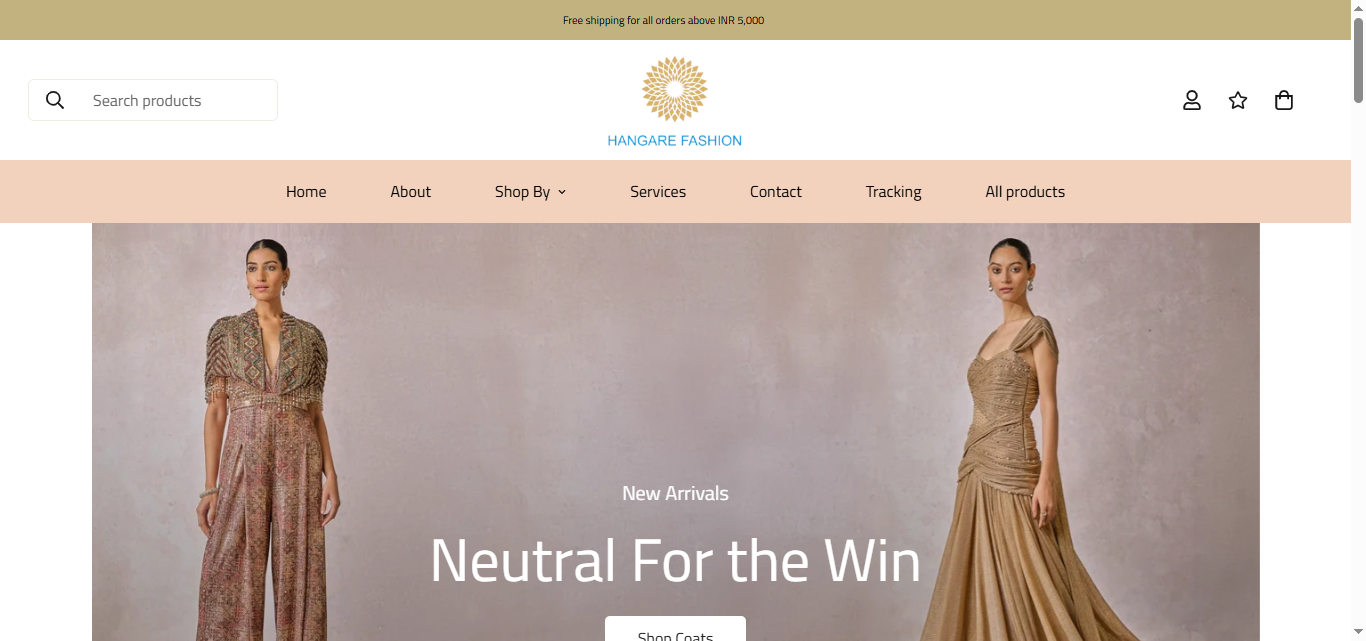Open the About page
The width and height of the screenshot is (1366, 641).
pos(410,192)
